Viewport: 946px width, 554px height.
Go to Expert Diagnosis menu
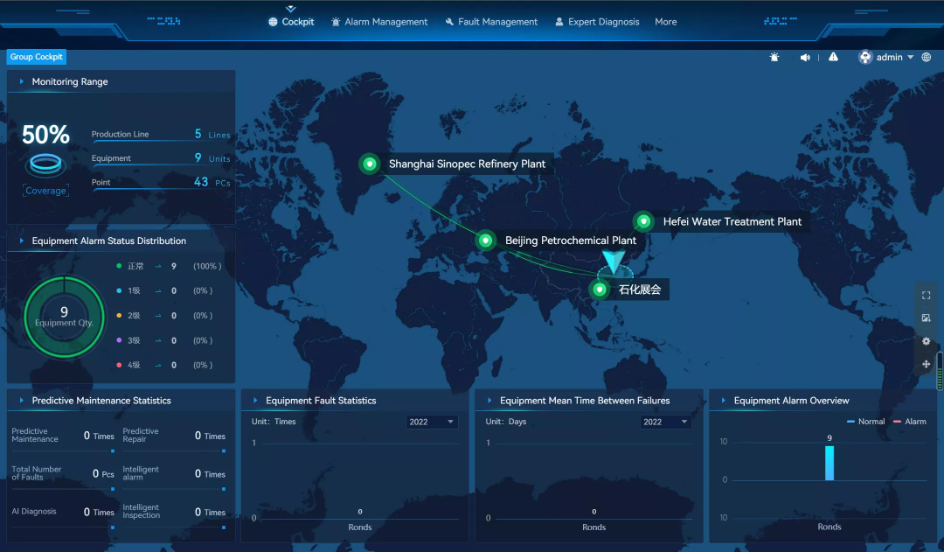click(x=597, y=22)
